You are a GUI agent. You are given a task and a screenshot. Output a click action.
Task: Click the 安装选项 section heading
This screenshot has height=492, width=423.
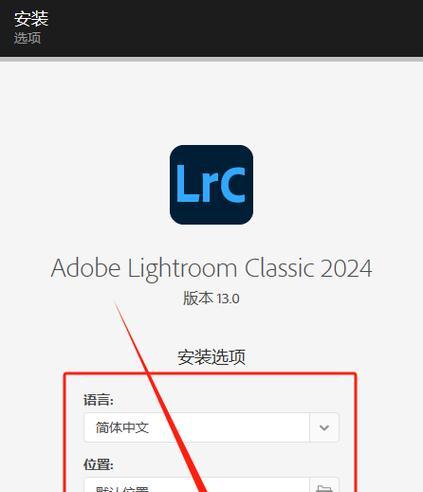tap(211, 357)
